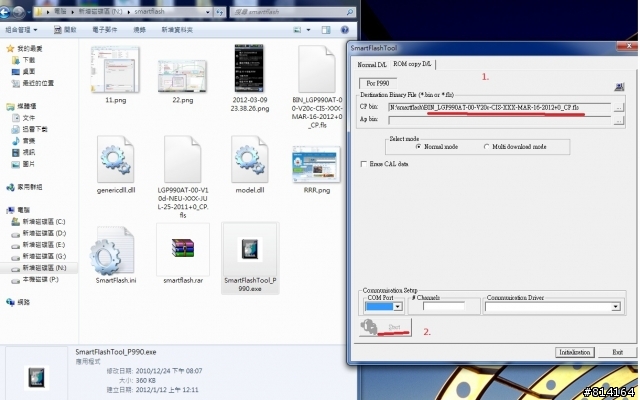
Task: Open Homegroup in the navigation pane
Action: tap(24, 187)
